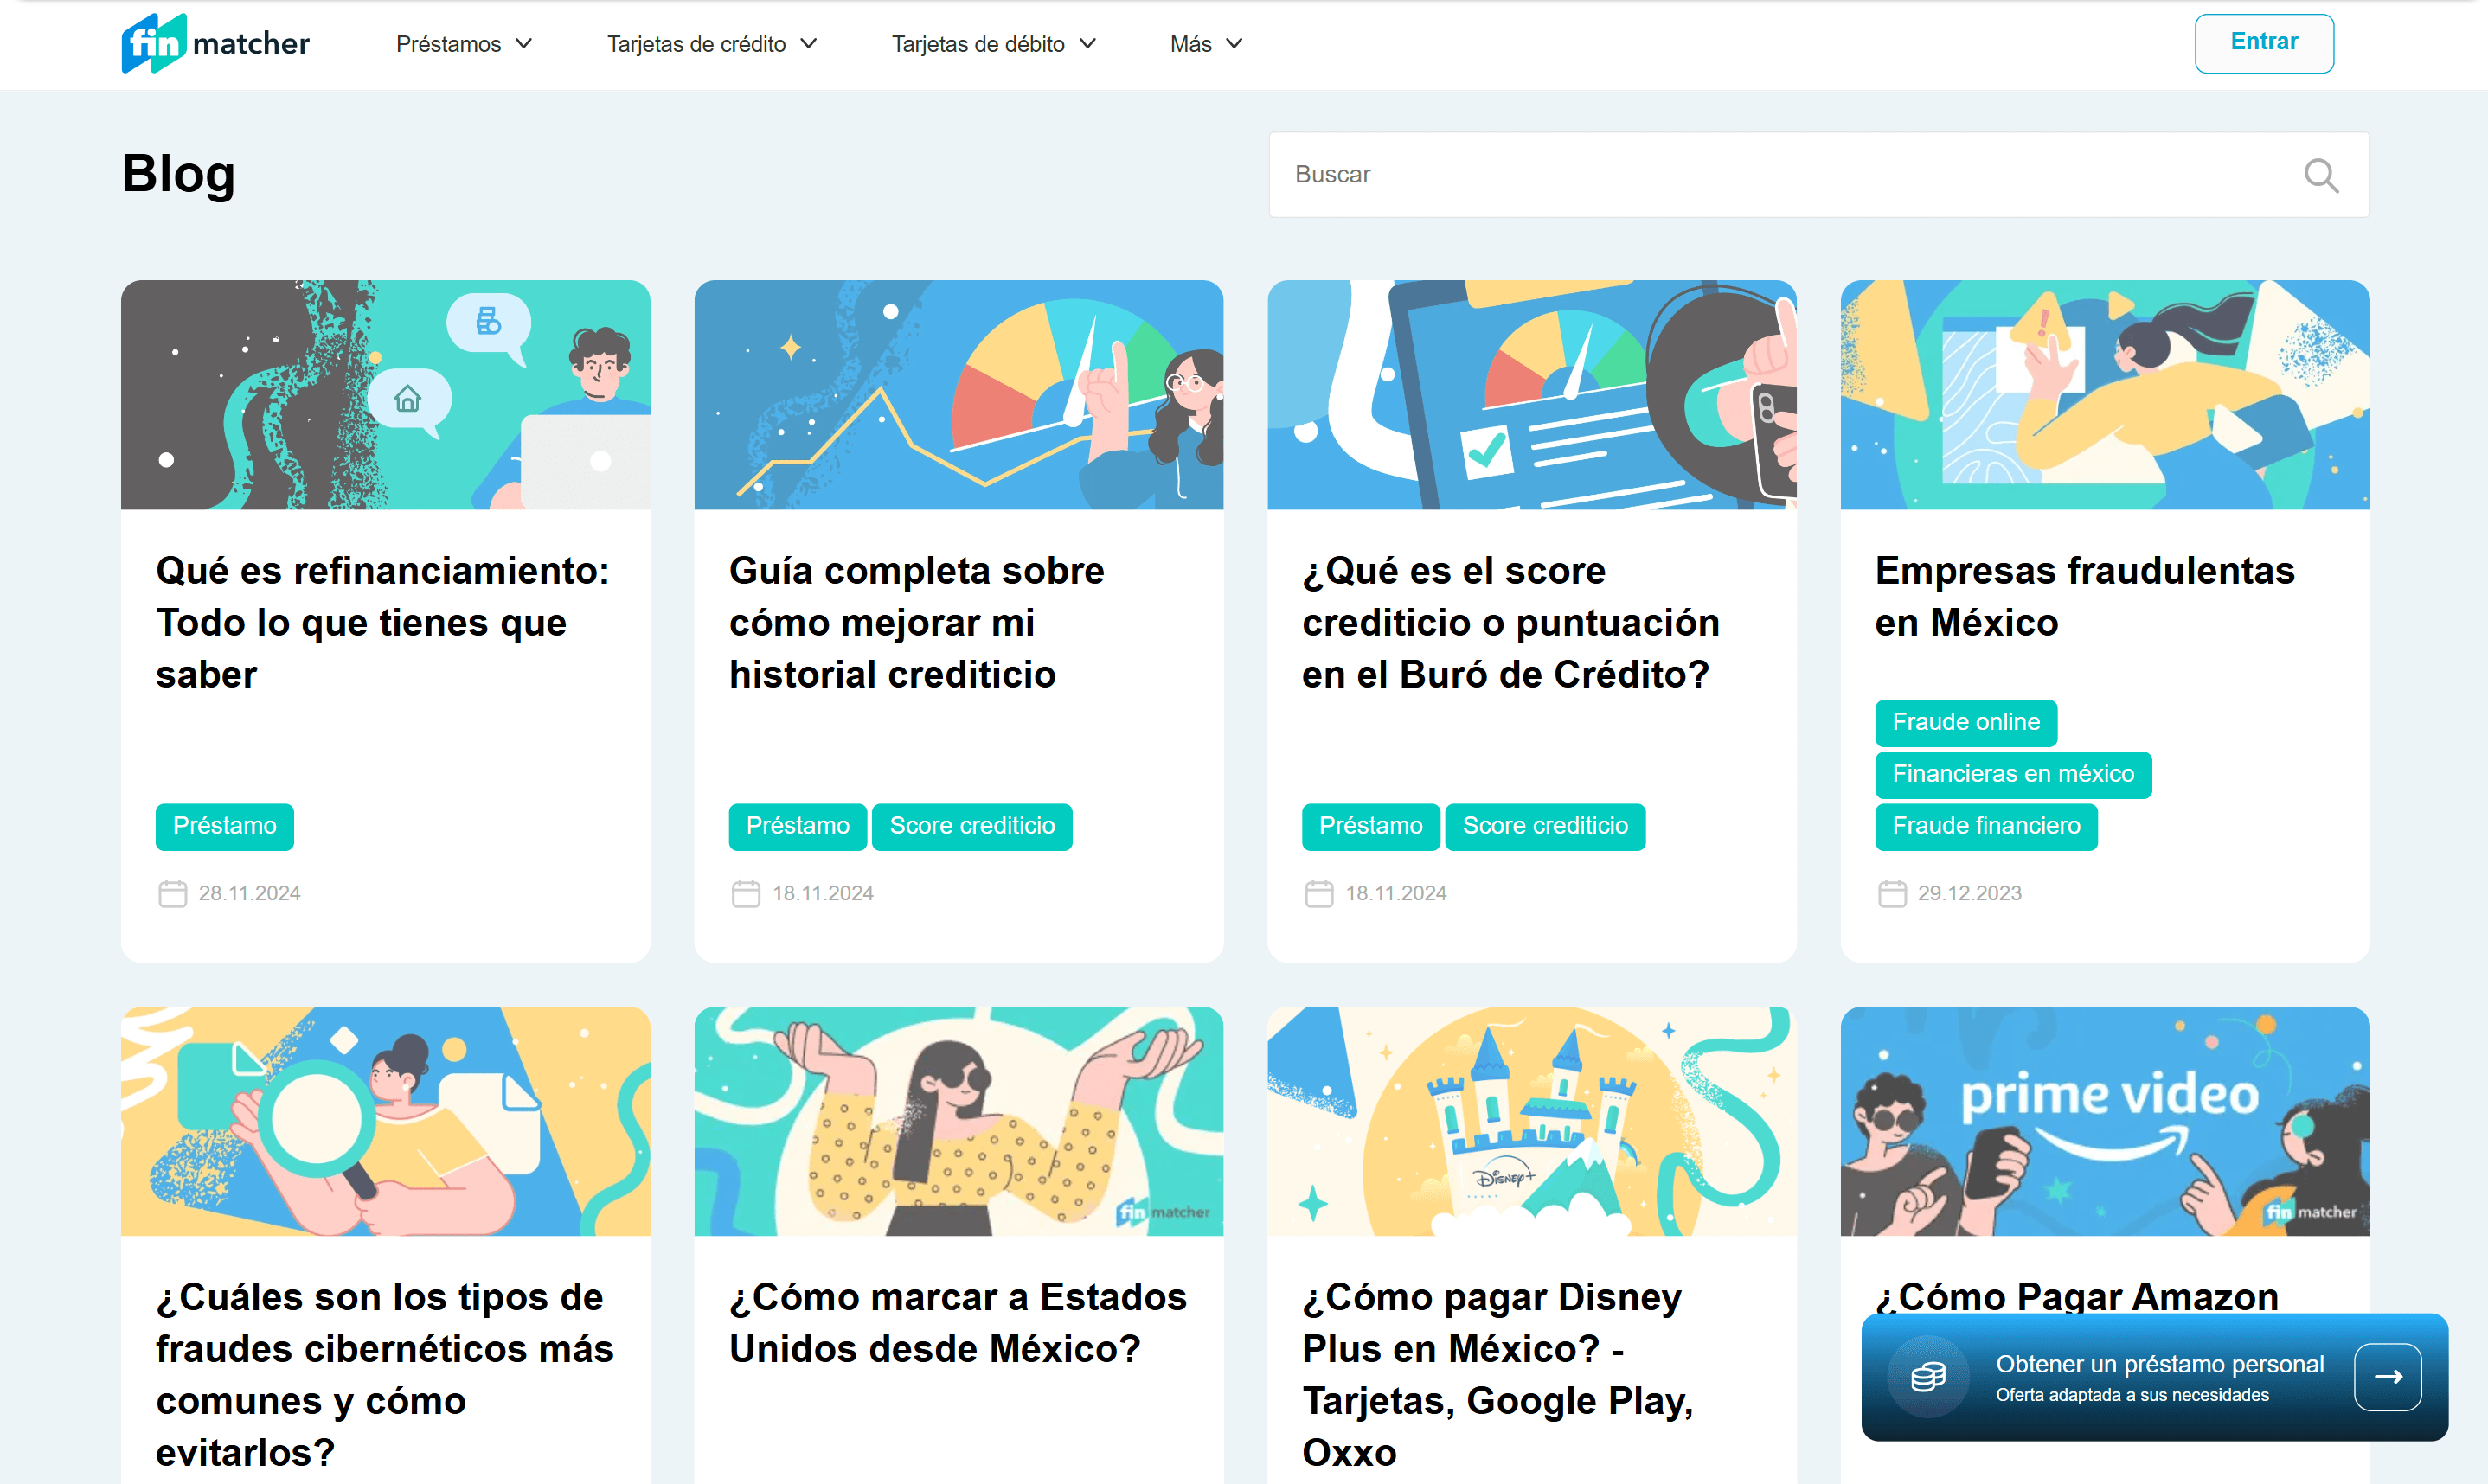
Task: Click the arrow icon on the personal loan banner
Action: (x=2388, y=1377)
